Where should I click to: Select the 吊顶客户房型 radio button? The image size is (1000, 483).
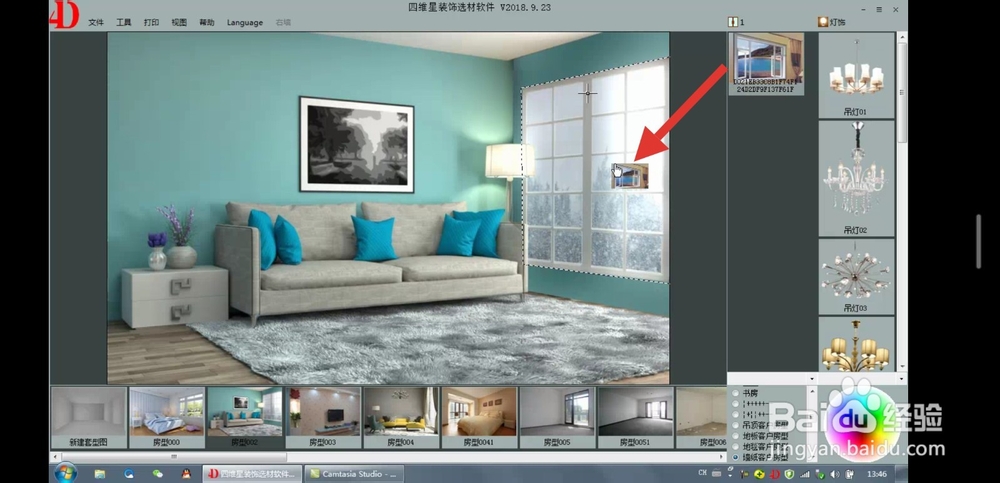(735, 426)
